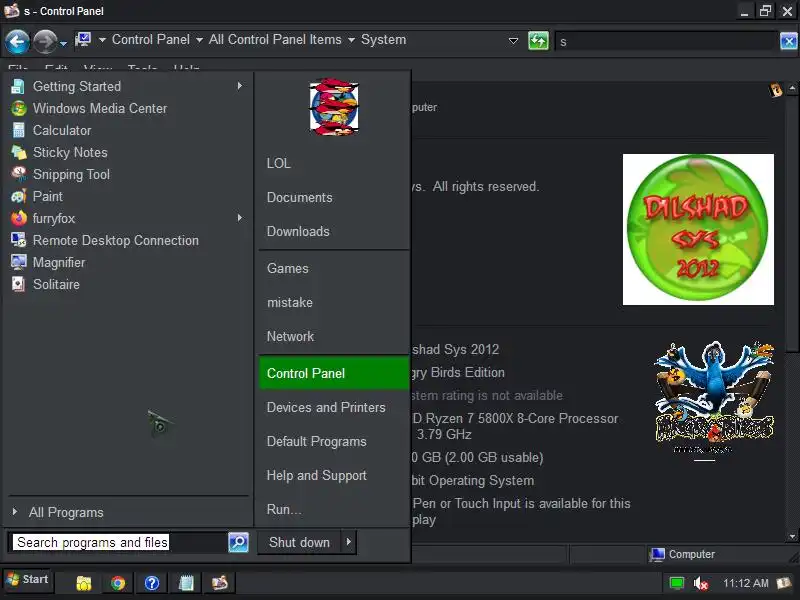
Task: Open Help and Support
Action: [334, 476]
